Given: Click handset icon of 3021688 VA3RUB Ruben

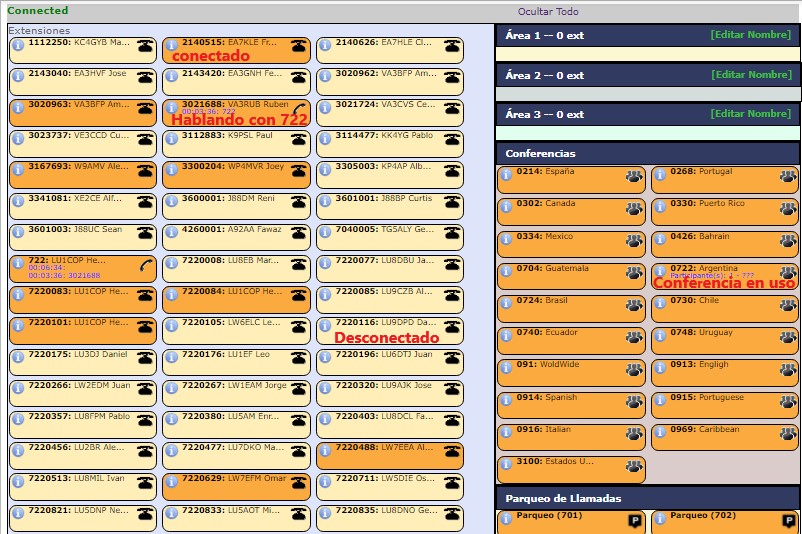Looking at the screenshot, I should pos(298,108).
